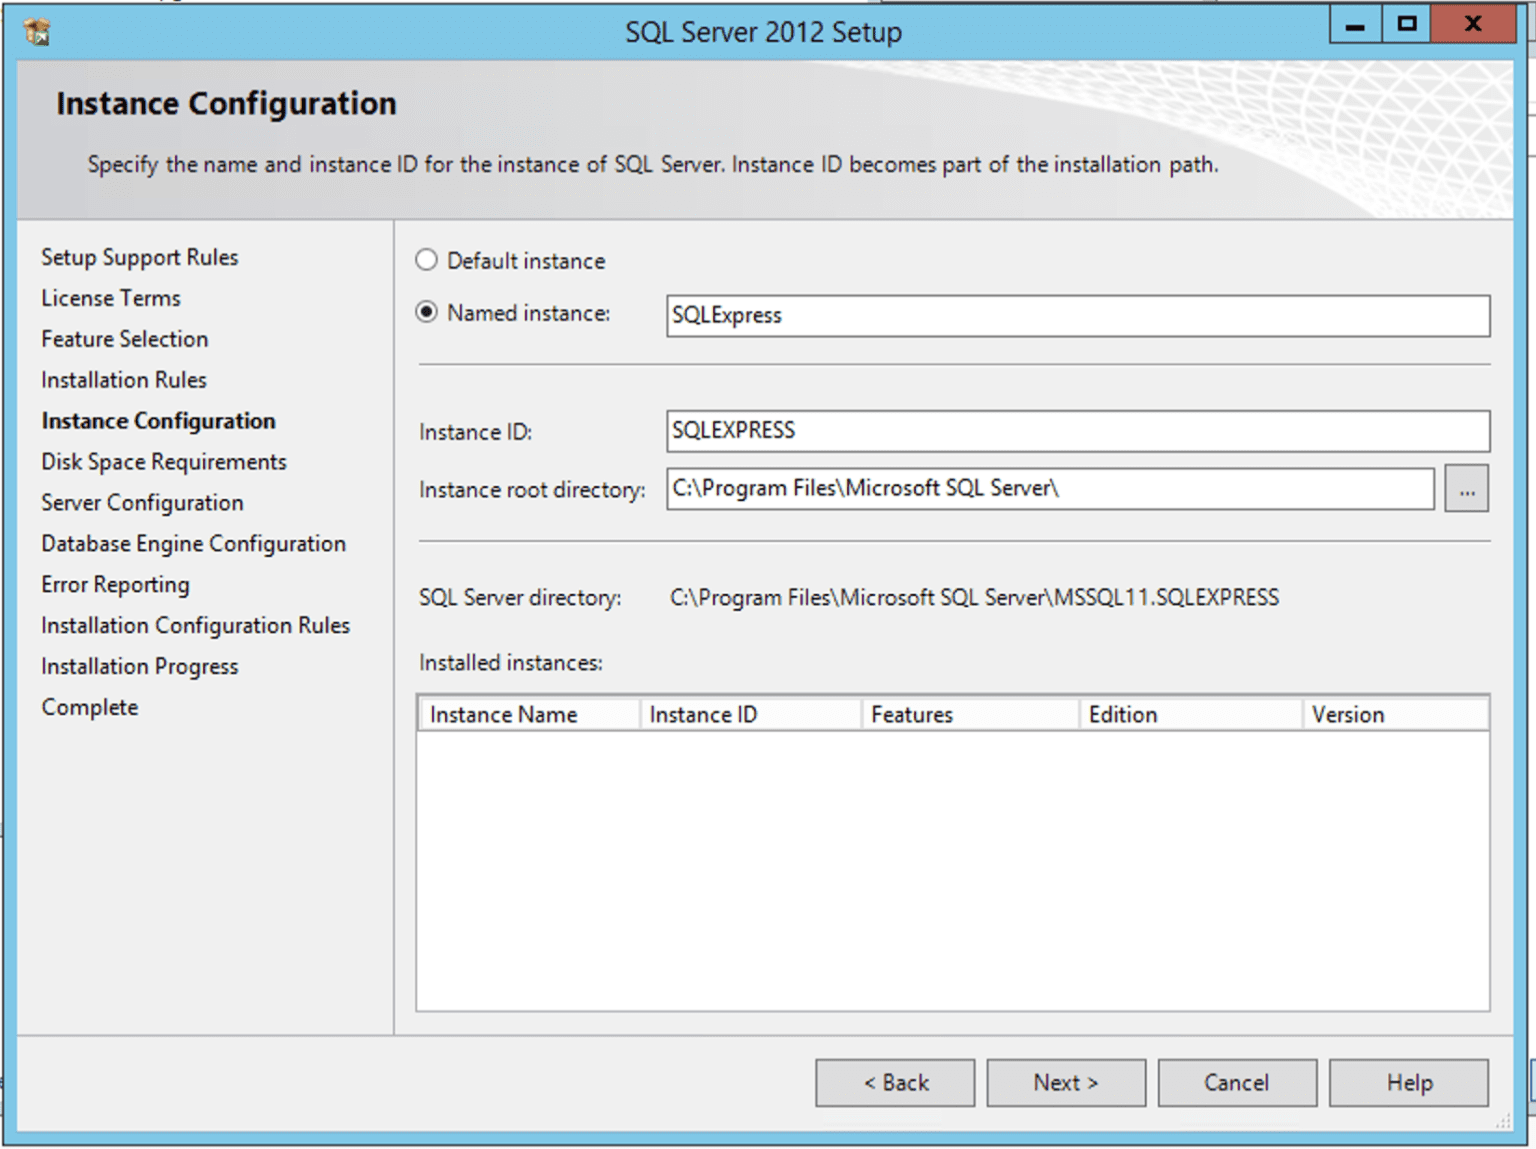
Task: Open setup Help
Action: [x=1408, y=1082]
